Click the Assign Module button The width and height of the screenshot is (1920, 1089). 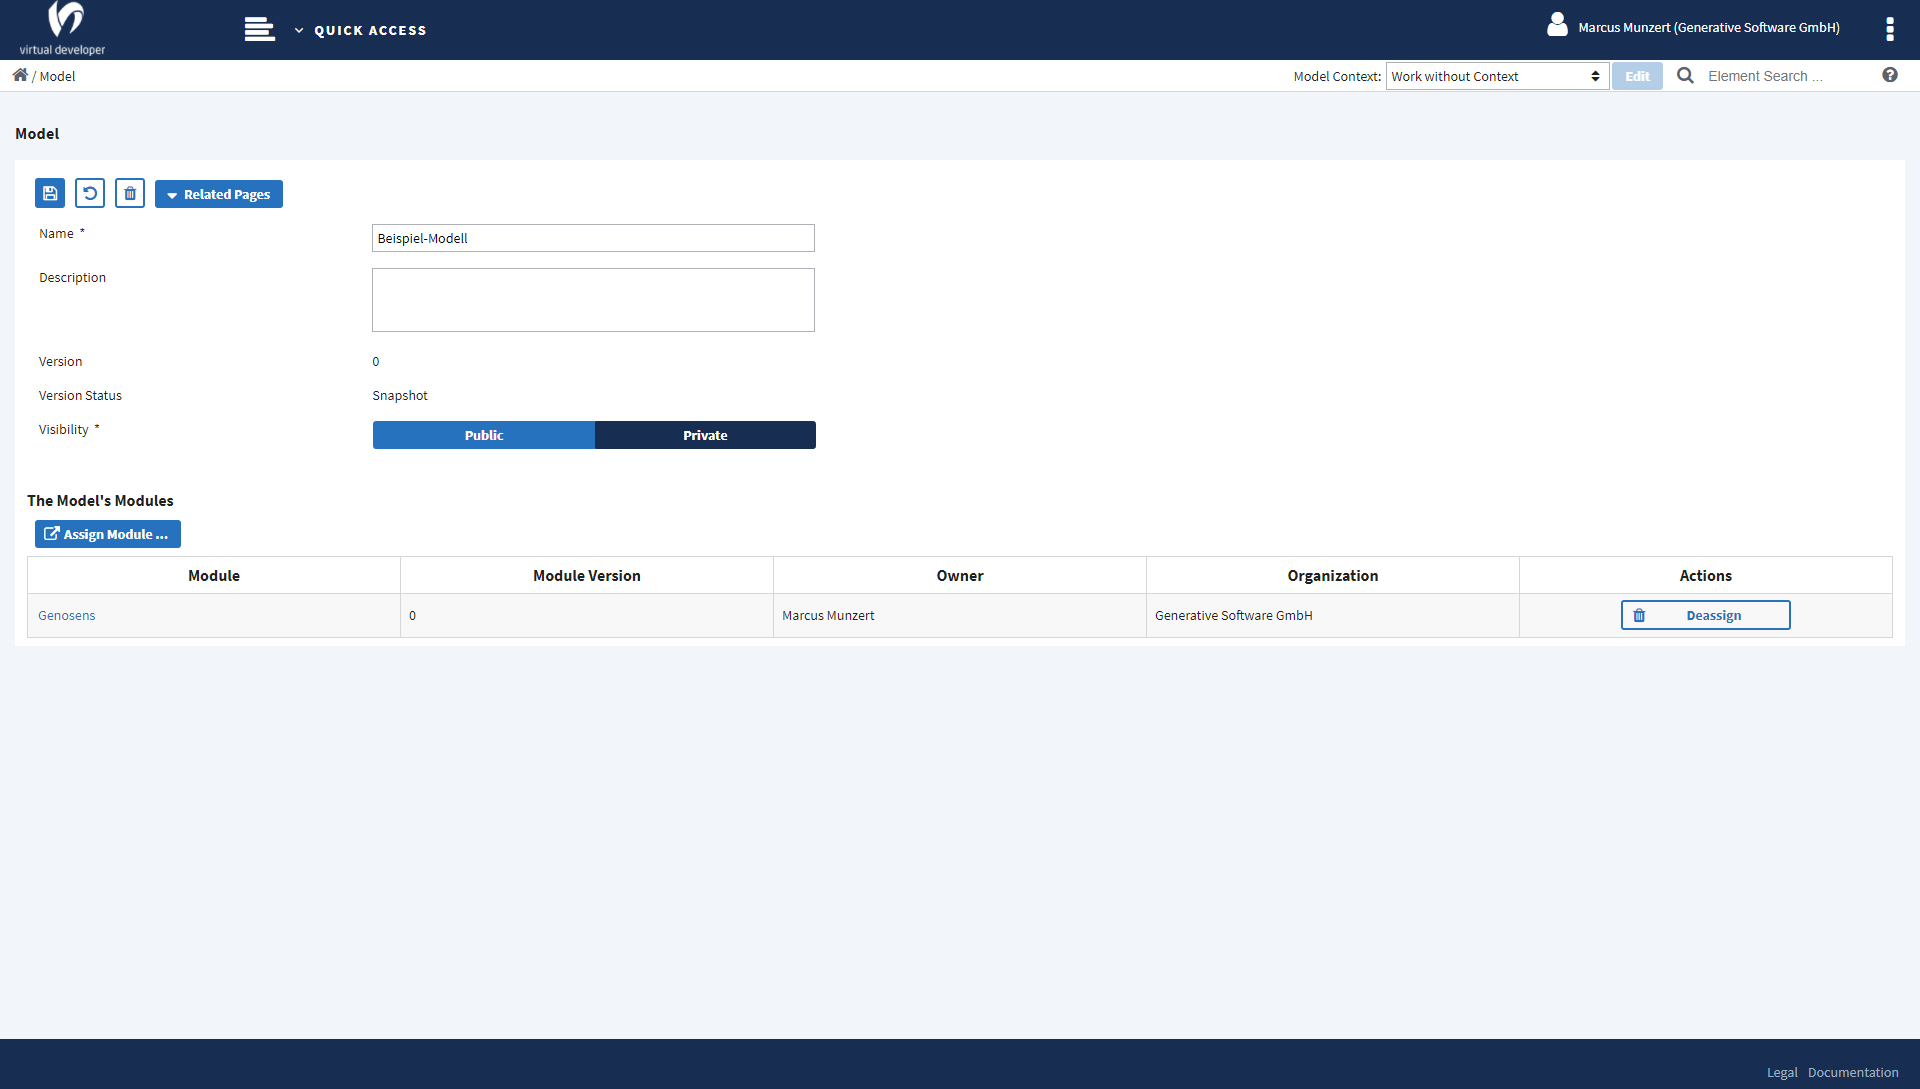tap(108, 534)
